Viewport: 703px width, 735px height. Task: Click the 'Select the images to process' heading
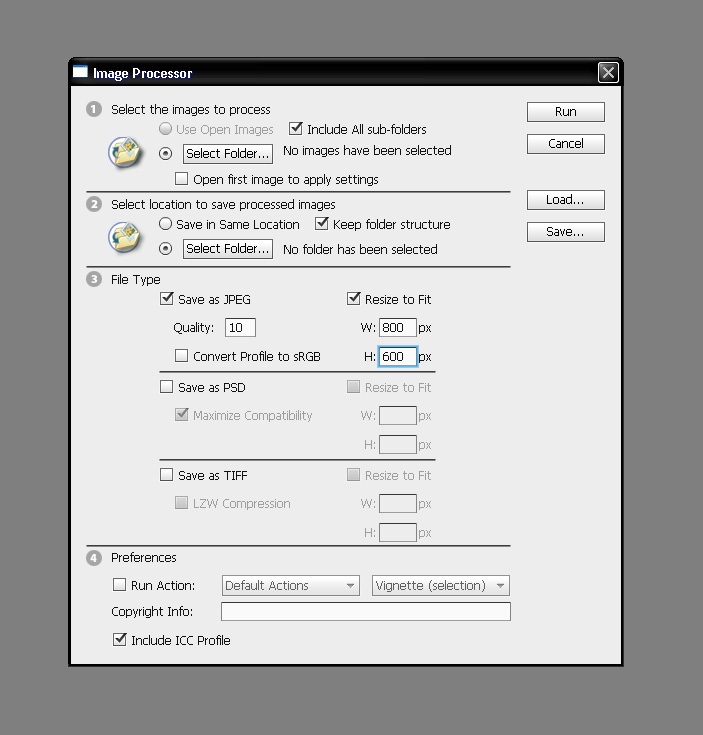click(x=191, y=110)
